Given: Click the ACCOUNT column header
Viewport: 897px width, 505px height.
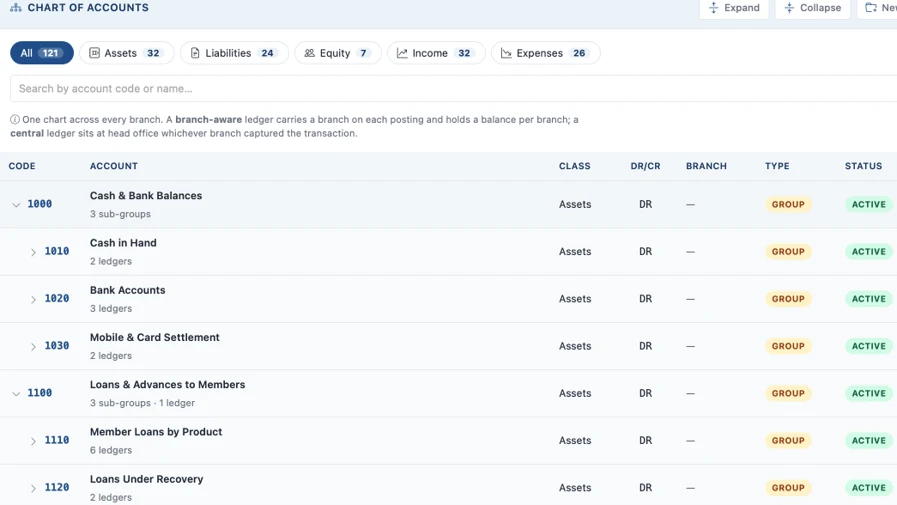Looking at the screenshot, I should point(114,166).
